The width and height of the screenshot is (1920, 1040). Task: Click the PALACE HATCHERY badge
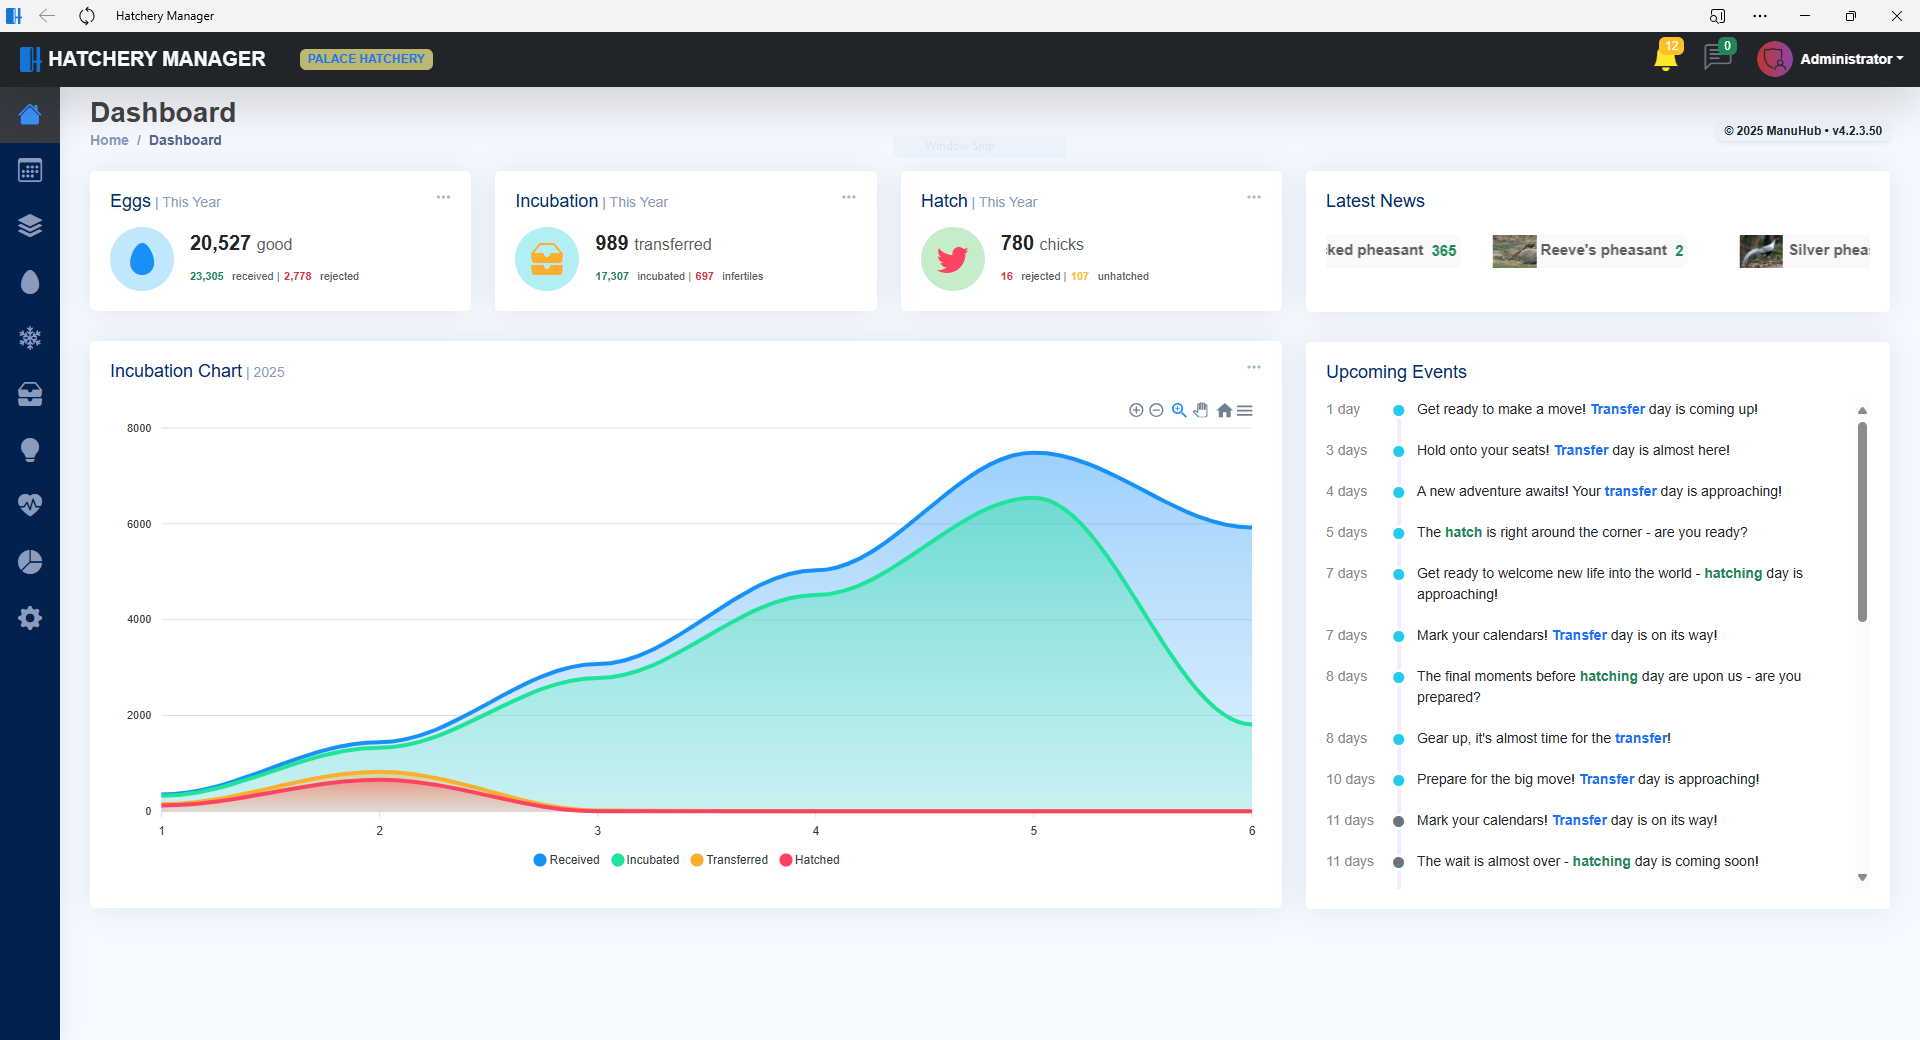[x=365, y=59]
